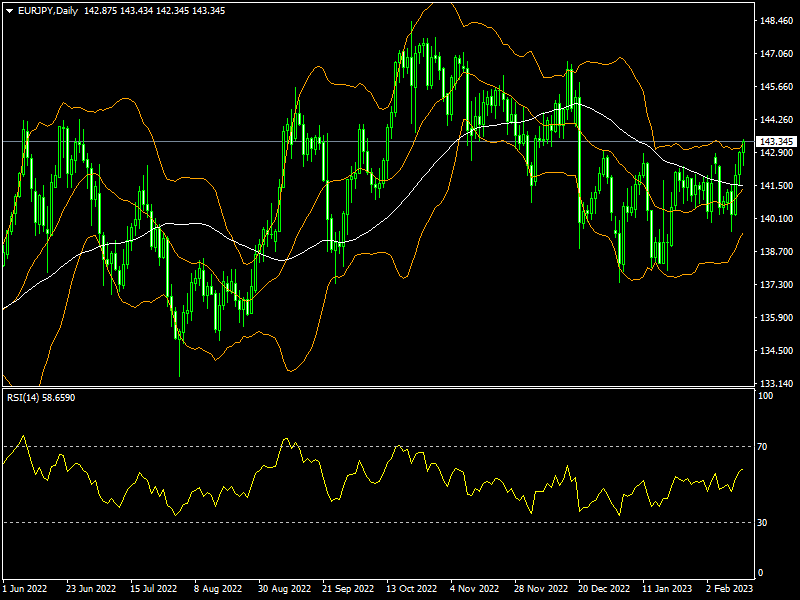The width and height of the screenshot is (800, 600).
Task: Click the OHLC values 142.875 143.434 142.345 143.345
Action: (155, 11)
